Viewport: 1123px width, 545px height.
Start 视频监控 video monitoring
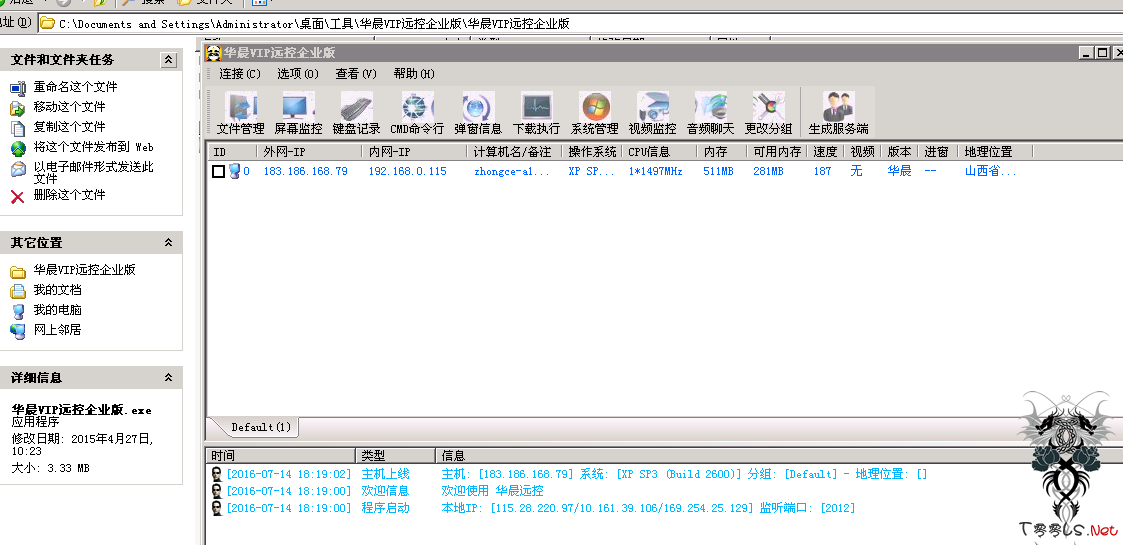coord(652,113)
